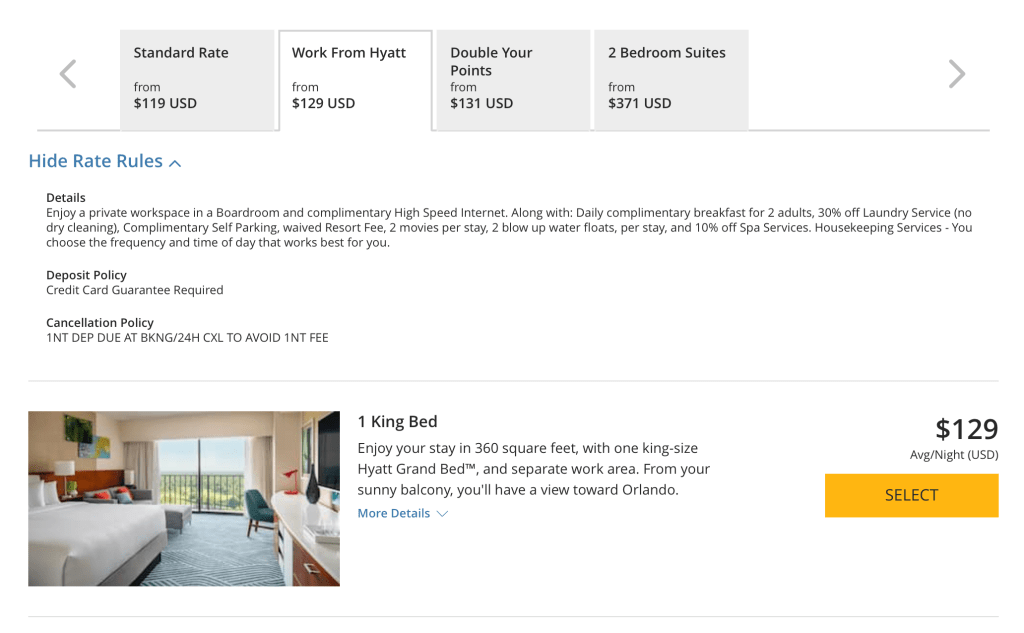
Task: Collapse rate rules with the up chevron
Action: point(175,163)
